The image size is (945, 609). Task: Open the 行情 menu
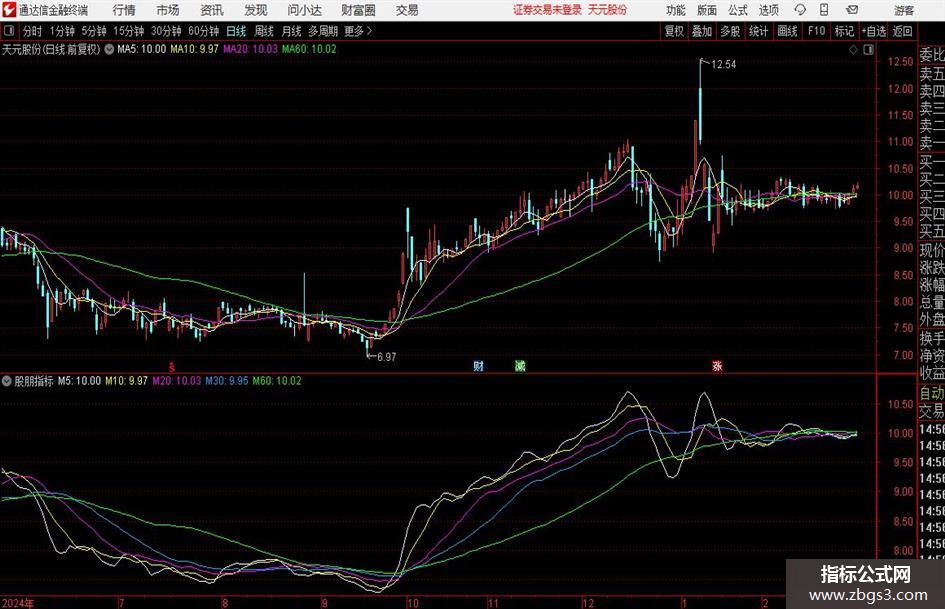tap(124, 10)
